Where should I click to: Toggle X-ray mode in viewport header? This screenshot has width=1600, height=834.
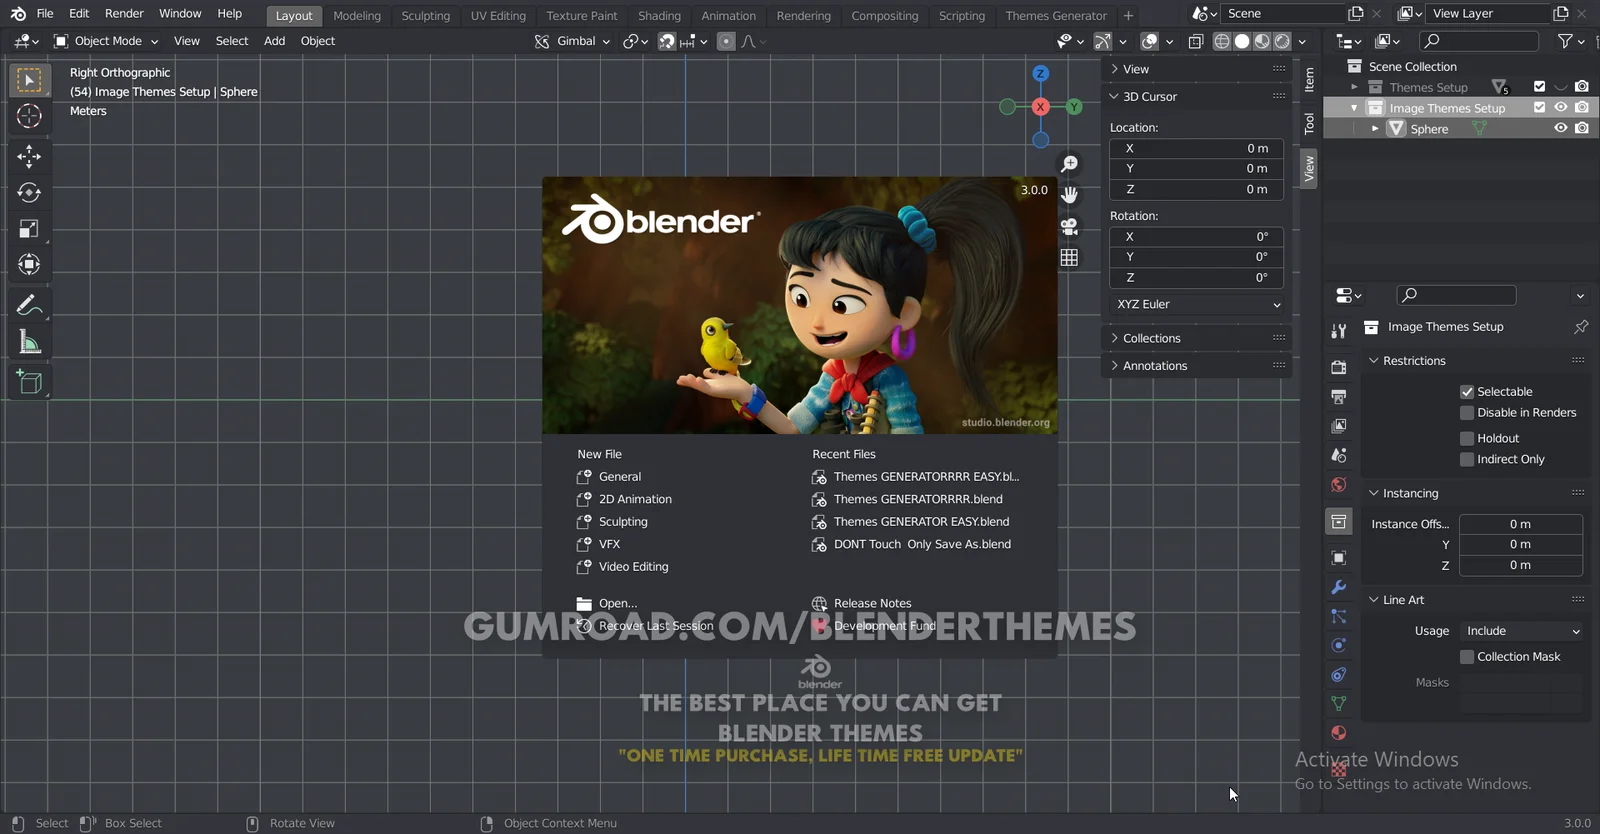pyautogui.click(x=1195, y=41)
